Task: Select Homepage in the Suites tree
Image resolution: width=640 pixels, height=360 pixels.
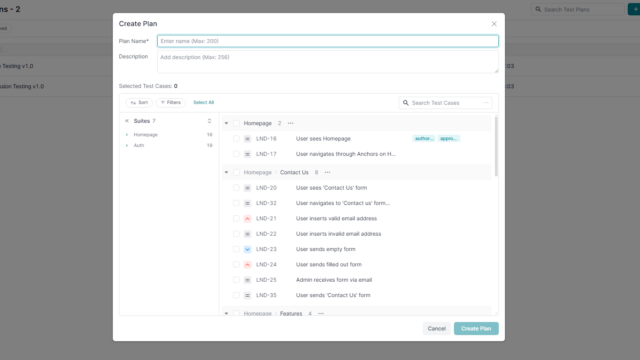Action: point(146,135)
